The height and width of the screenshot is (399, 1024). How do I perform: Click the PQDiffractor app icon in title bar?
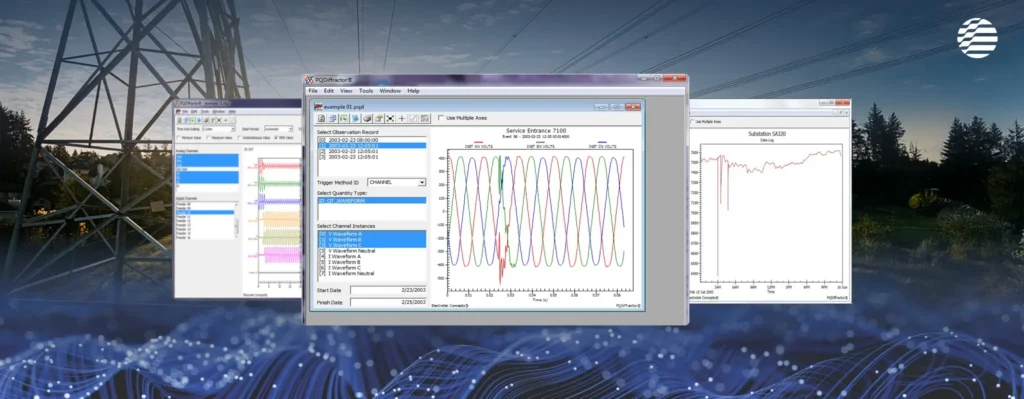[x=310, y=80]
